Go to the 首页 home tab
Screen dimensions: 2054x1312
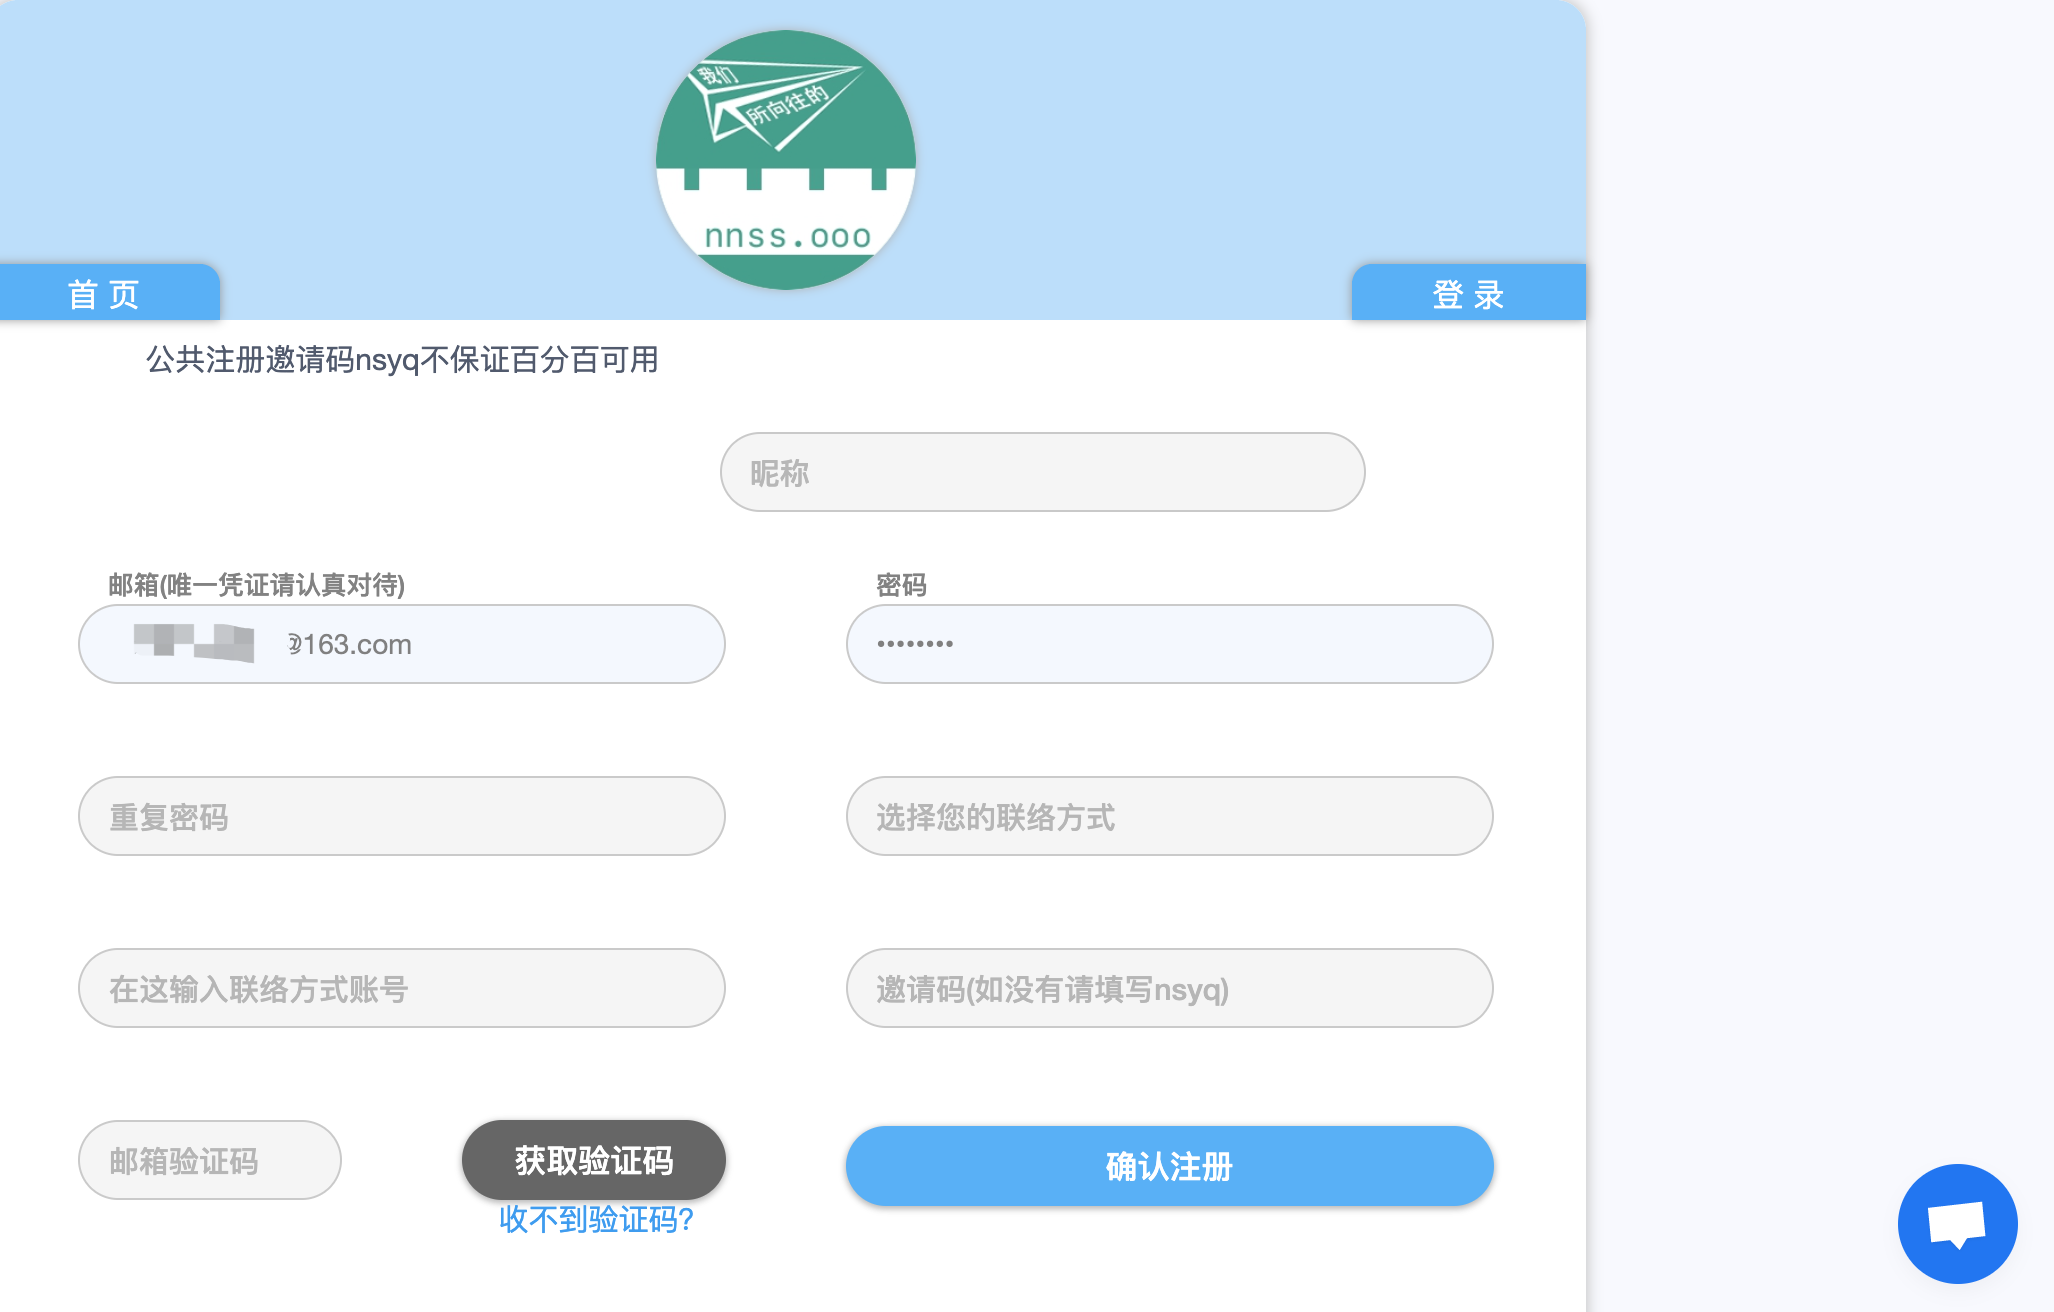[x=105, y=294]
